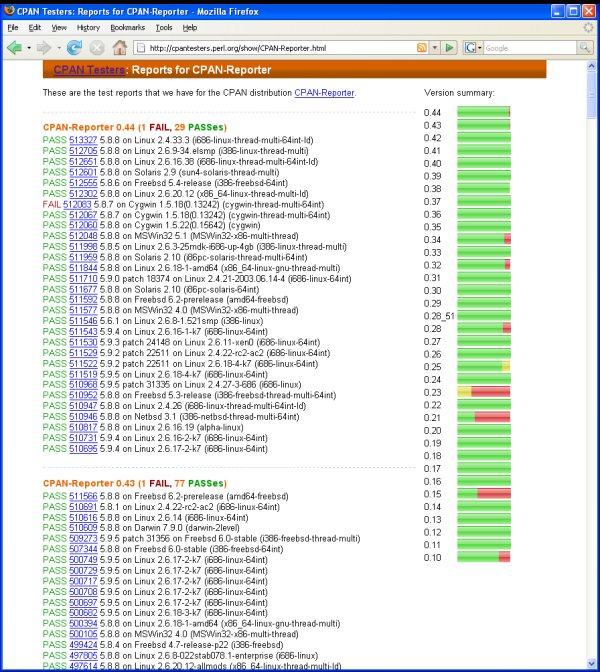The height and width of the screenshot is (672, 600).
Task: Open report 509273 for Freebsd 6.0-stable
Action: coord(83,539)
